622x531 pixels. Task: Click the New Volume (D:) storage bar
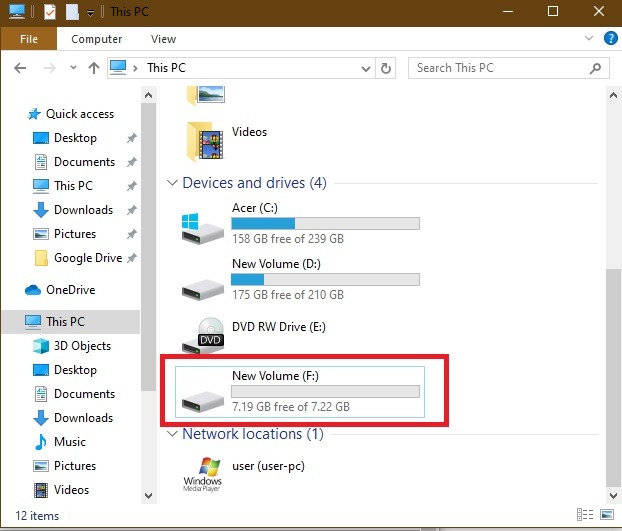tap(325, 279)
